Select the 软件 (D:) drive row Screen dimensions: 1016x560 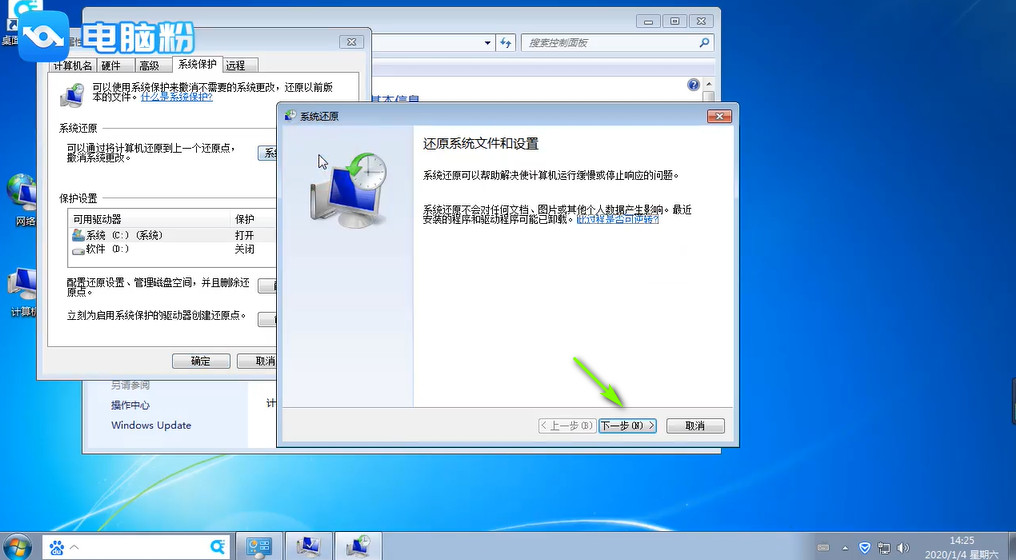click(171, 249)
